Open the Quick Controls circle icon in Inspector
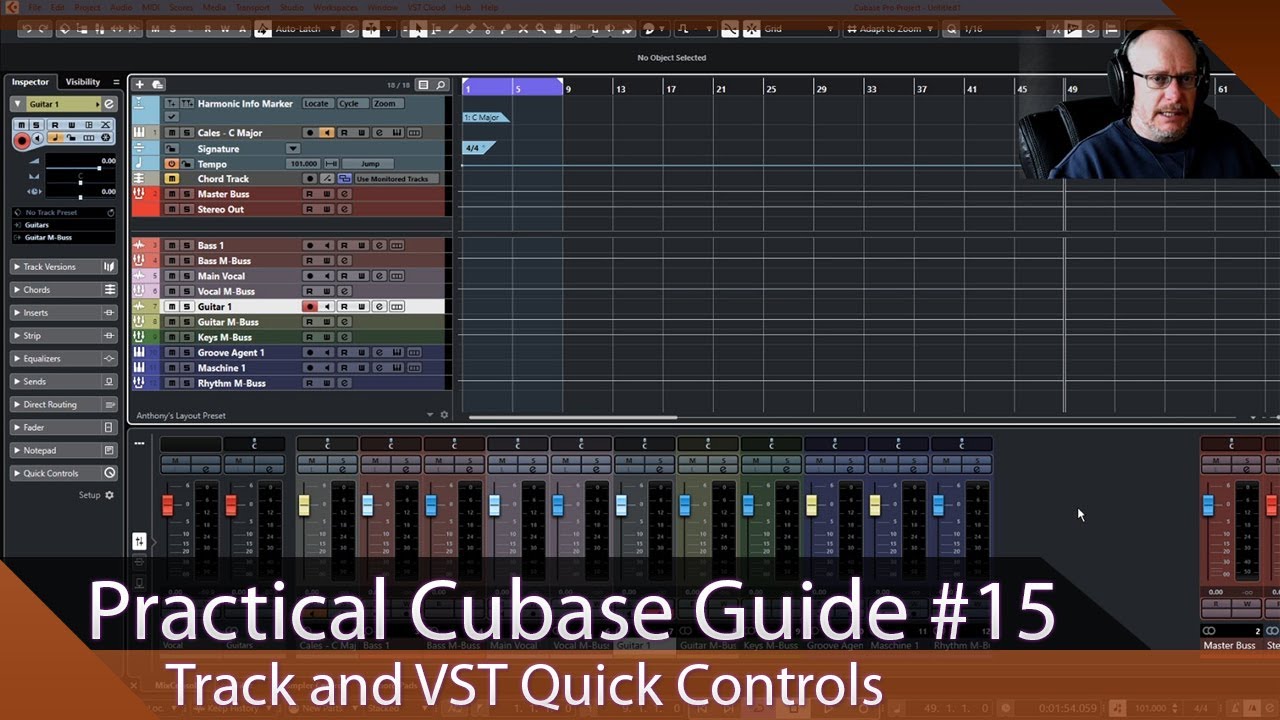The image size is (1280, 720). tap(110, 473)
